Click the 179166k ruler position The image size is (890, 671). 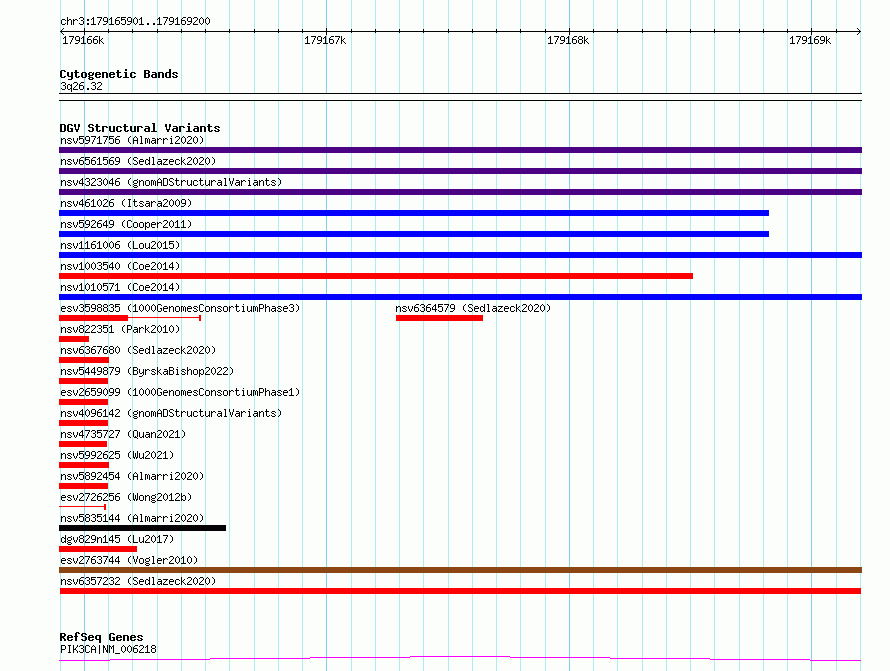pos(83,40)
